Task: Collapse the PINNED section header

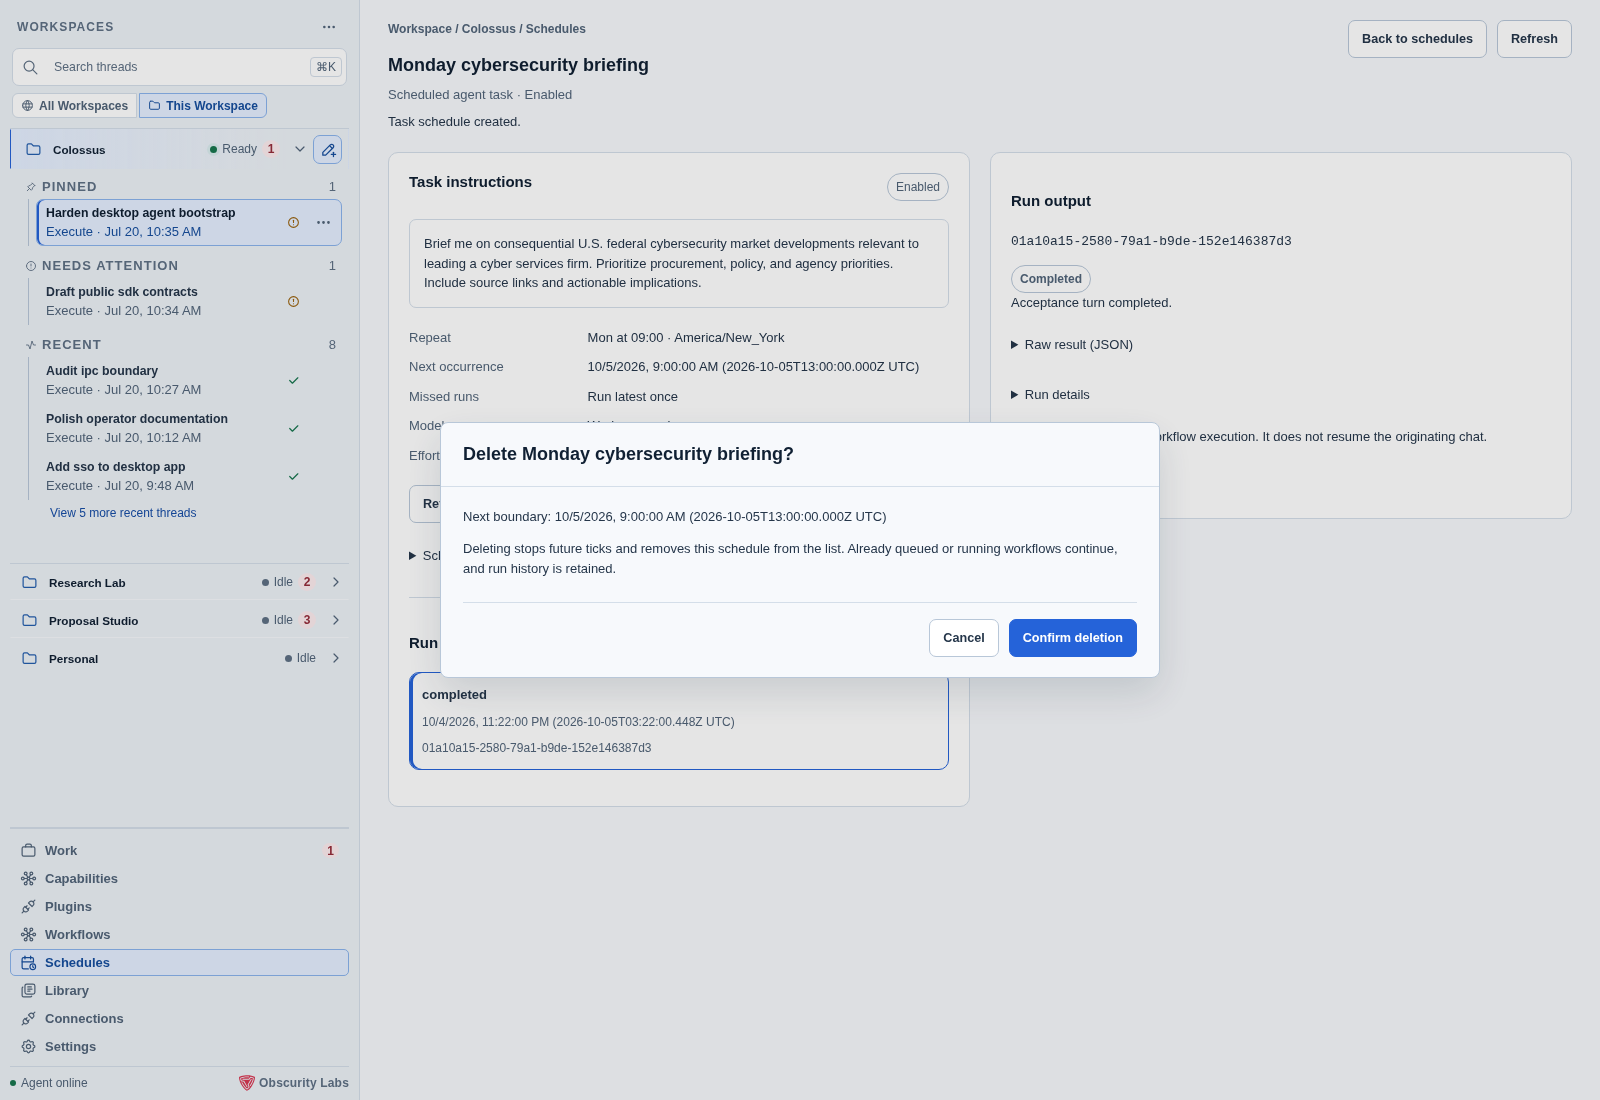Action: pos(181,187)
